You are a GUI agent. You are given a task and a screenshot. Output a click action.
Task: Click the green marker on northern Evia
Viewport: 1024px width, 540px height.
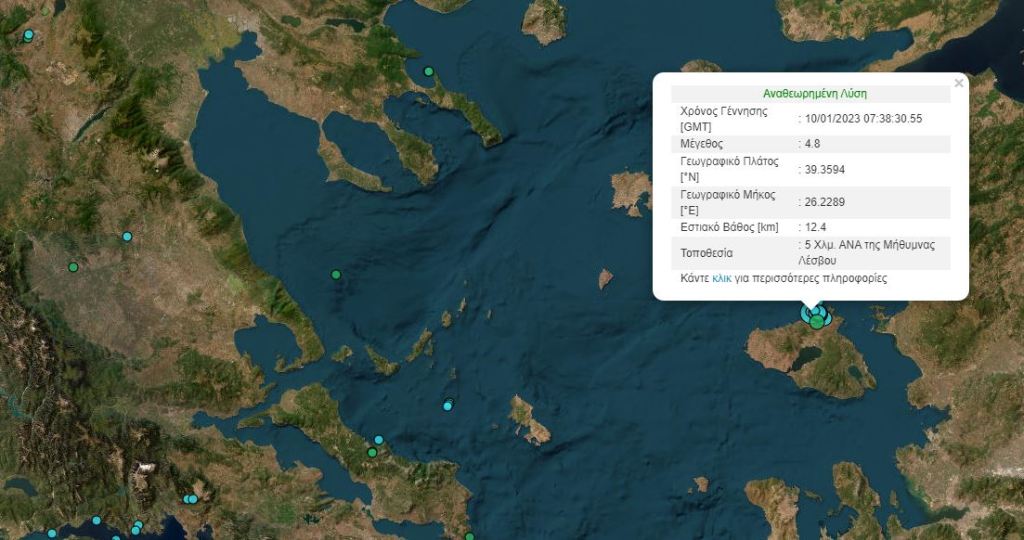[x=371, y=453]
